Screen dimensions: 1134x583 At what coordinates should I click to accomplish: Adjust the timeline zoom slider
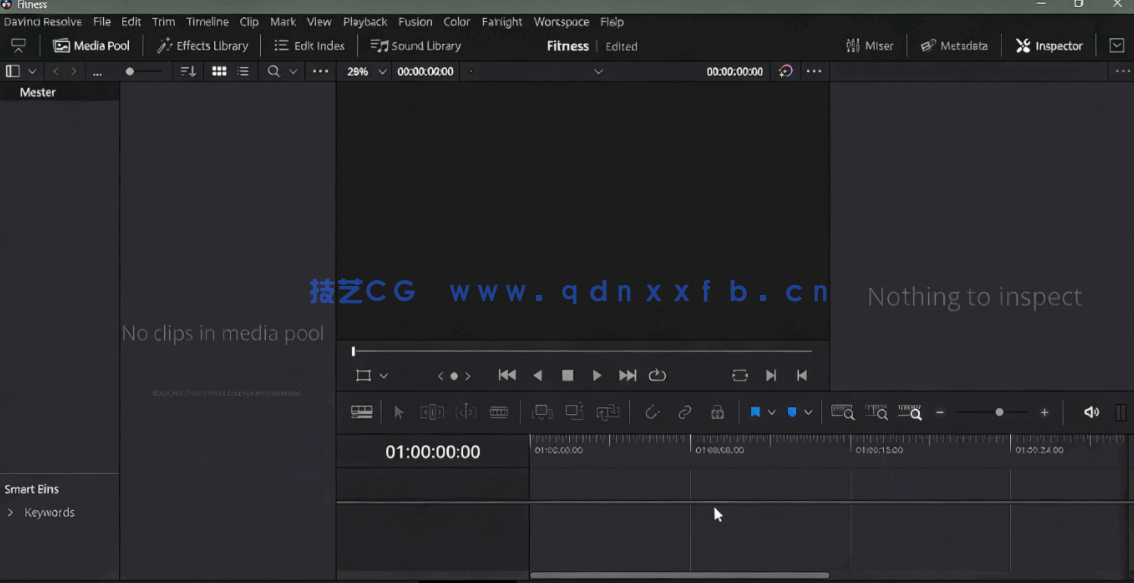(x=997, y=412)
